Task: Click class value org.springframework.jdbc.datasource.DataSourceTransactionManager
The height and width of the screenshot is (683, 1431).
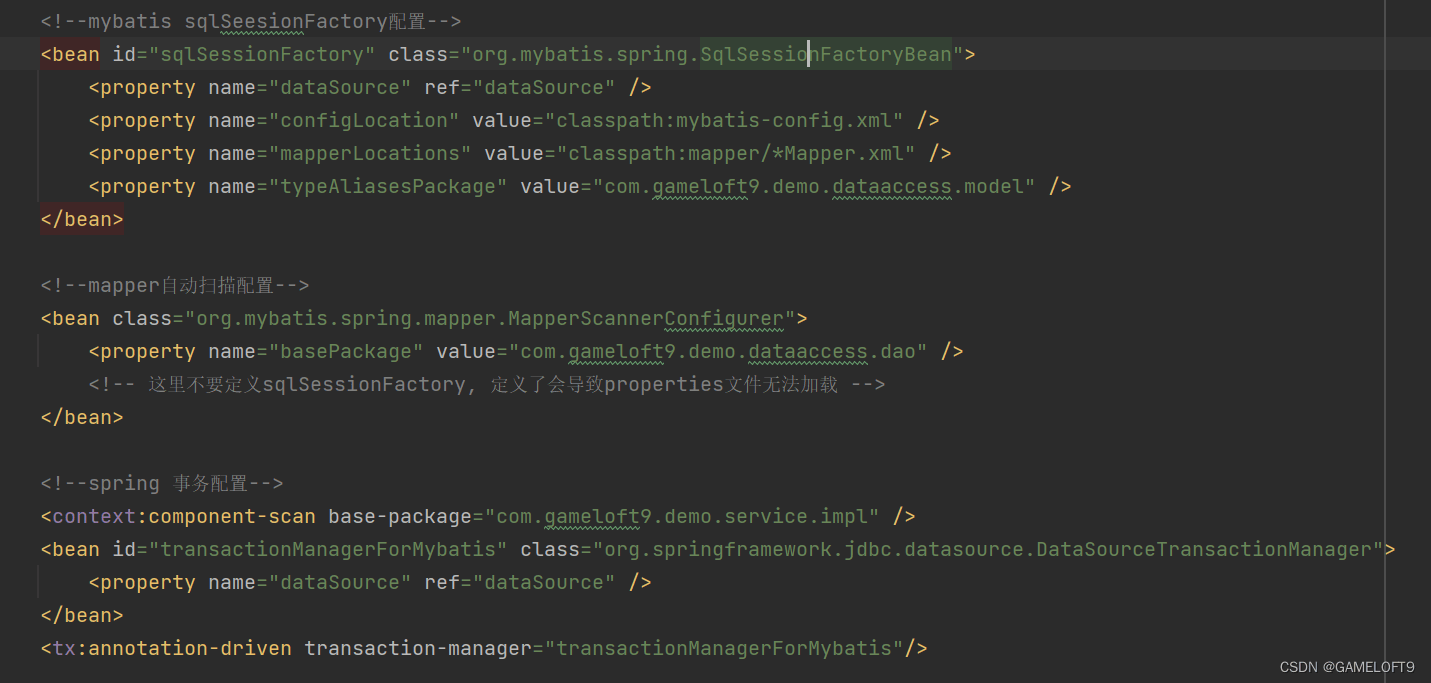Action: (x=988, y=549)
